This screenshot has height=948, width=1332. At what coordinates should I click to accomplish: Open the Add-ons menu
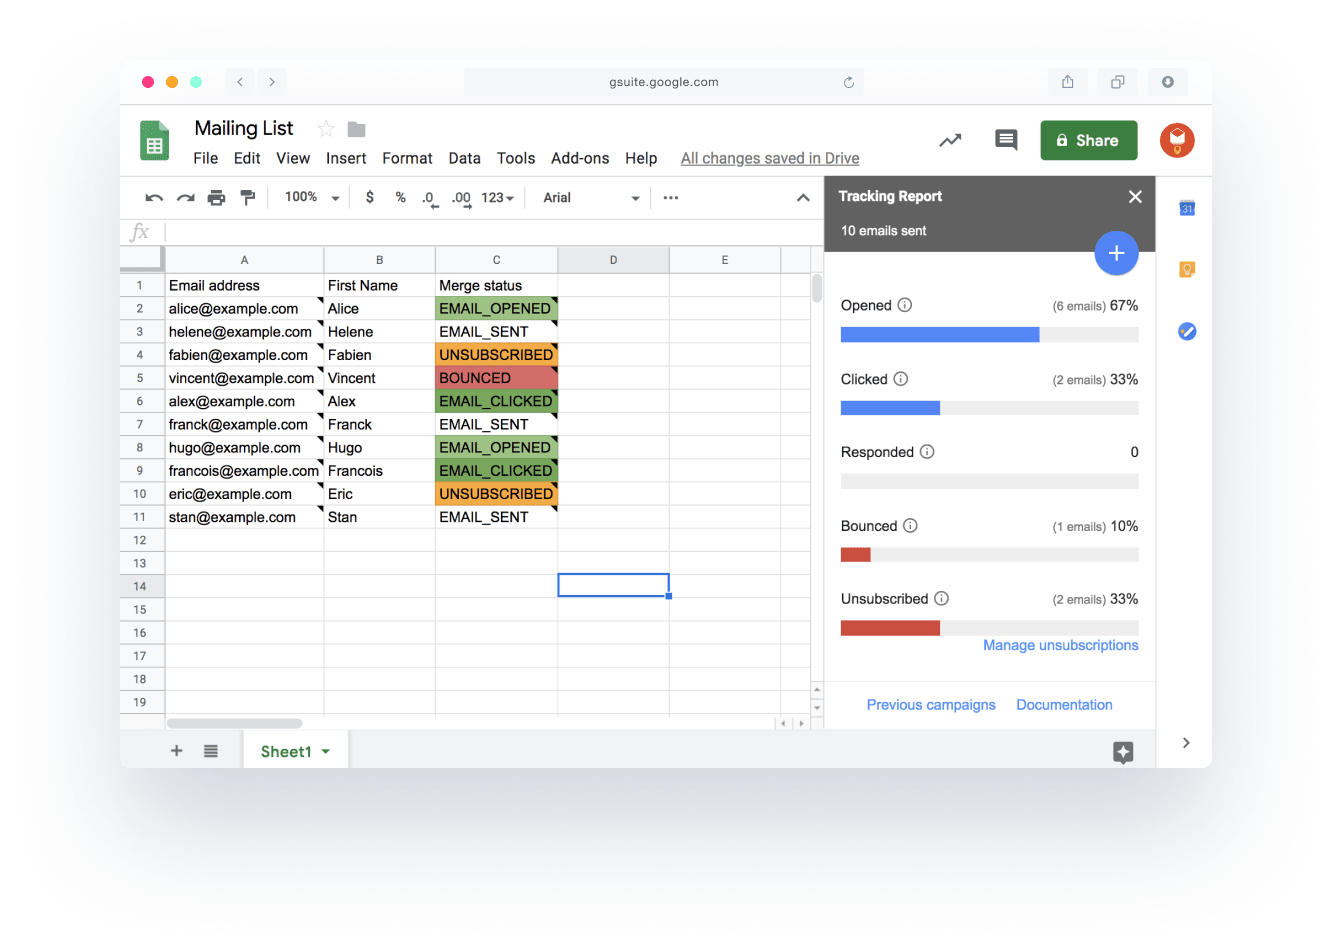click(580, 158)
